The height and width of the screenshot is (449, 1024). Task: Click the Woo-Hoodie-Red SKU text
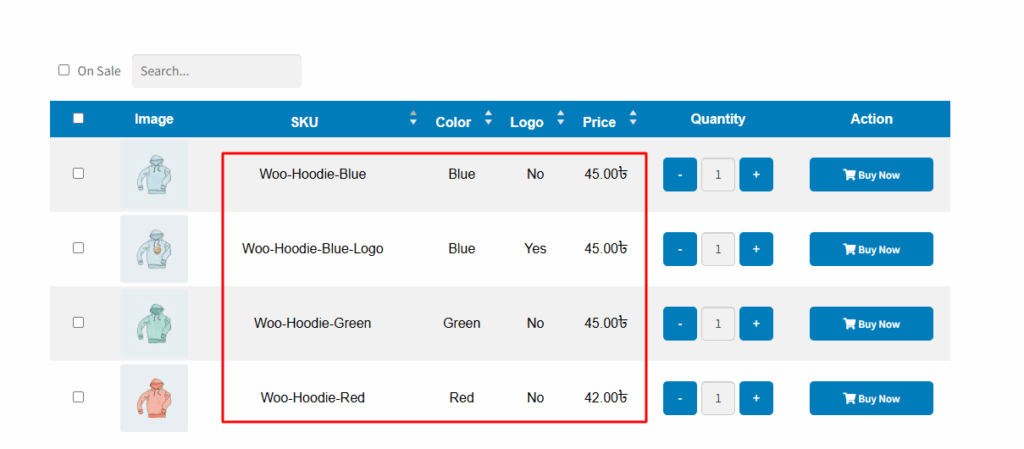click(313, 397)
